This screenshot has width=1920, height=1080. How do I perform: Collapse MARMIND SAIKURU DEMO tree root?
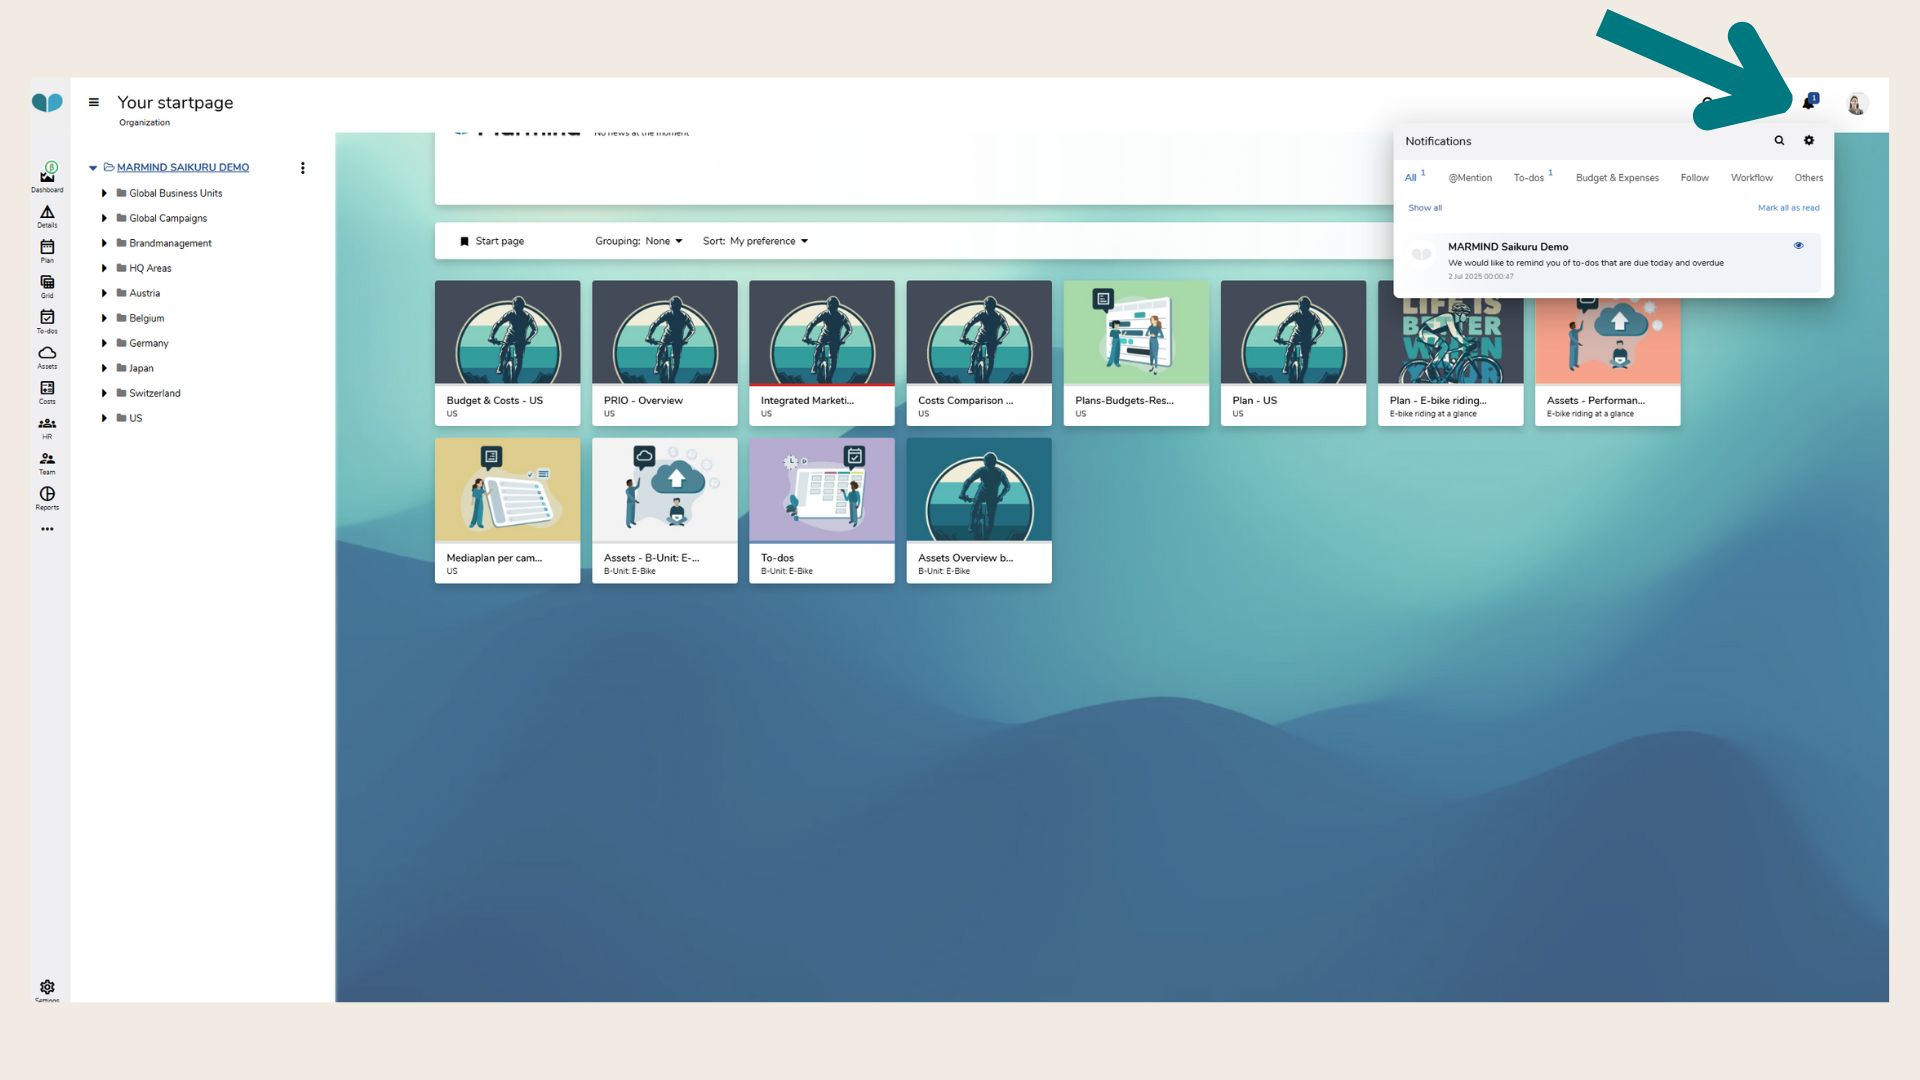[x=93, y=168]
